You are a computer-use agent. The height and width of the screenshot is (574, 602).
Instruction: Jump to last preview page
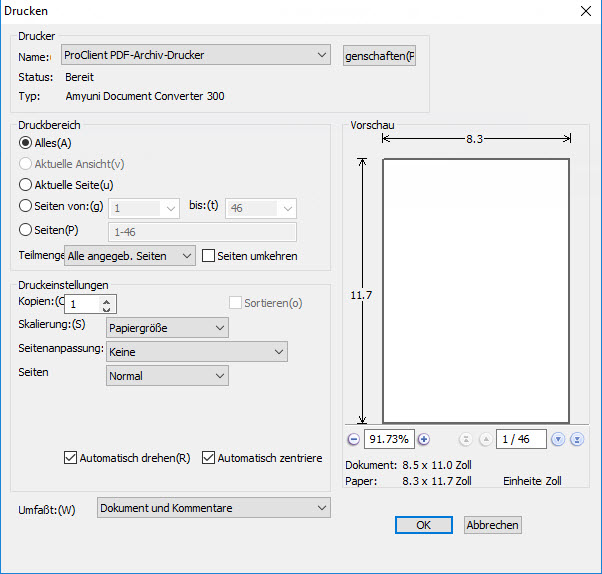(x=576, y=439)
